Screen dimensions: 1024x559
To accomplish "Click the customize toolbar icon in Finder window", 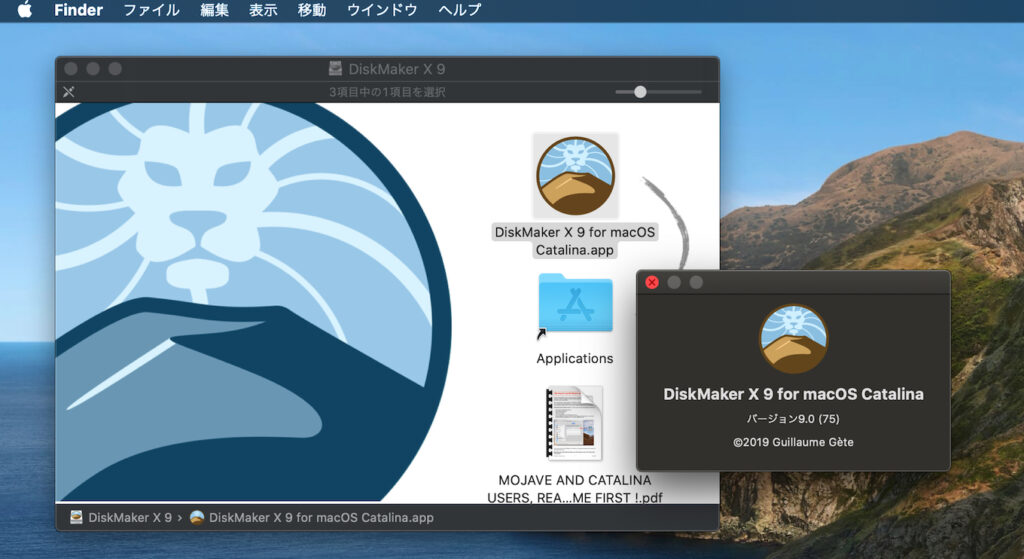I will tap(69, 92).
